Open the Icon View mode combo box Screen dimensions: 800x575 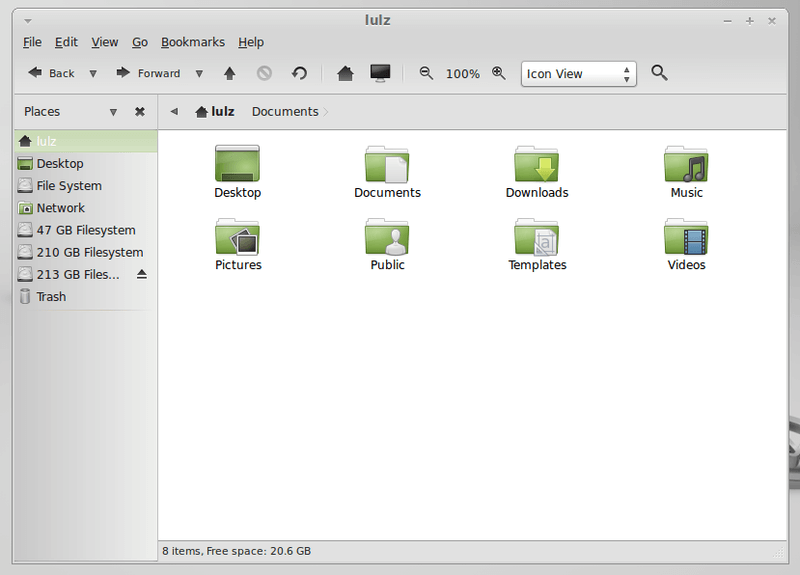point(578,74)
